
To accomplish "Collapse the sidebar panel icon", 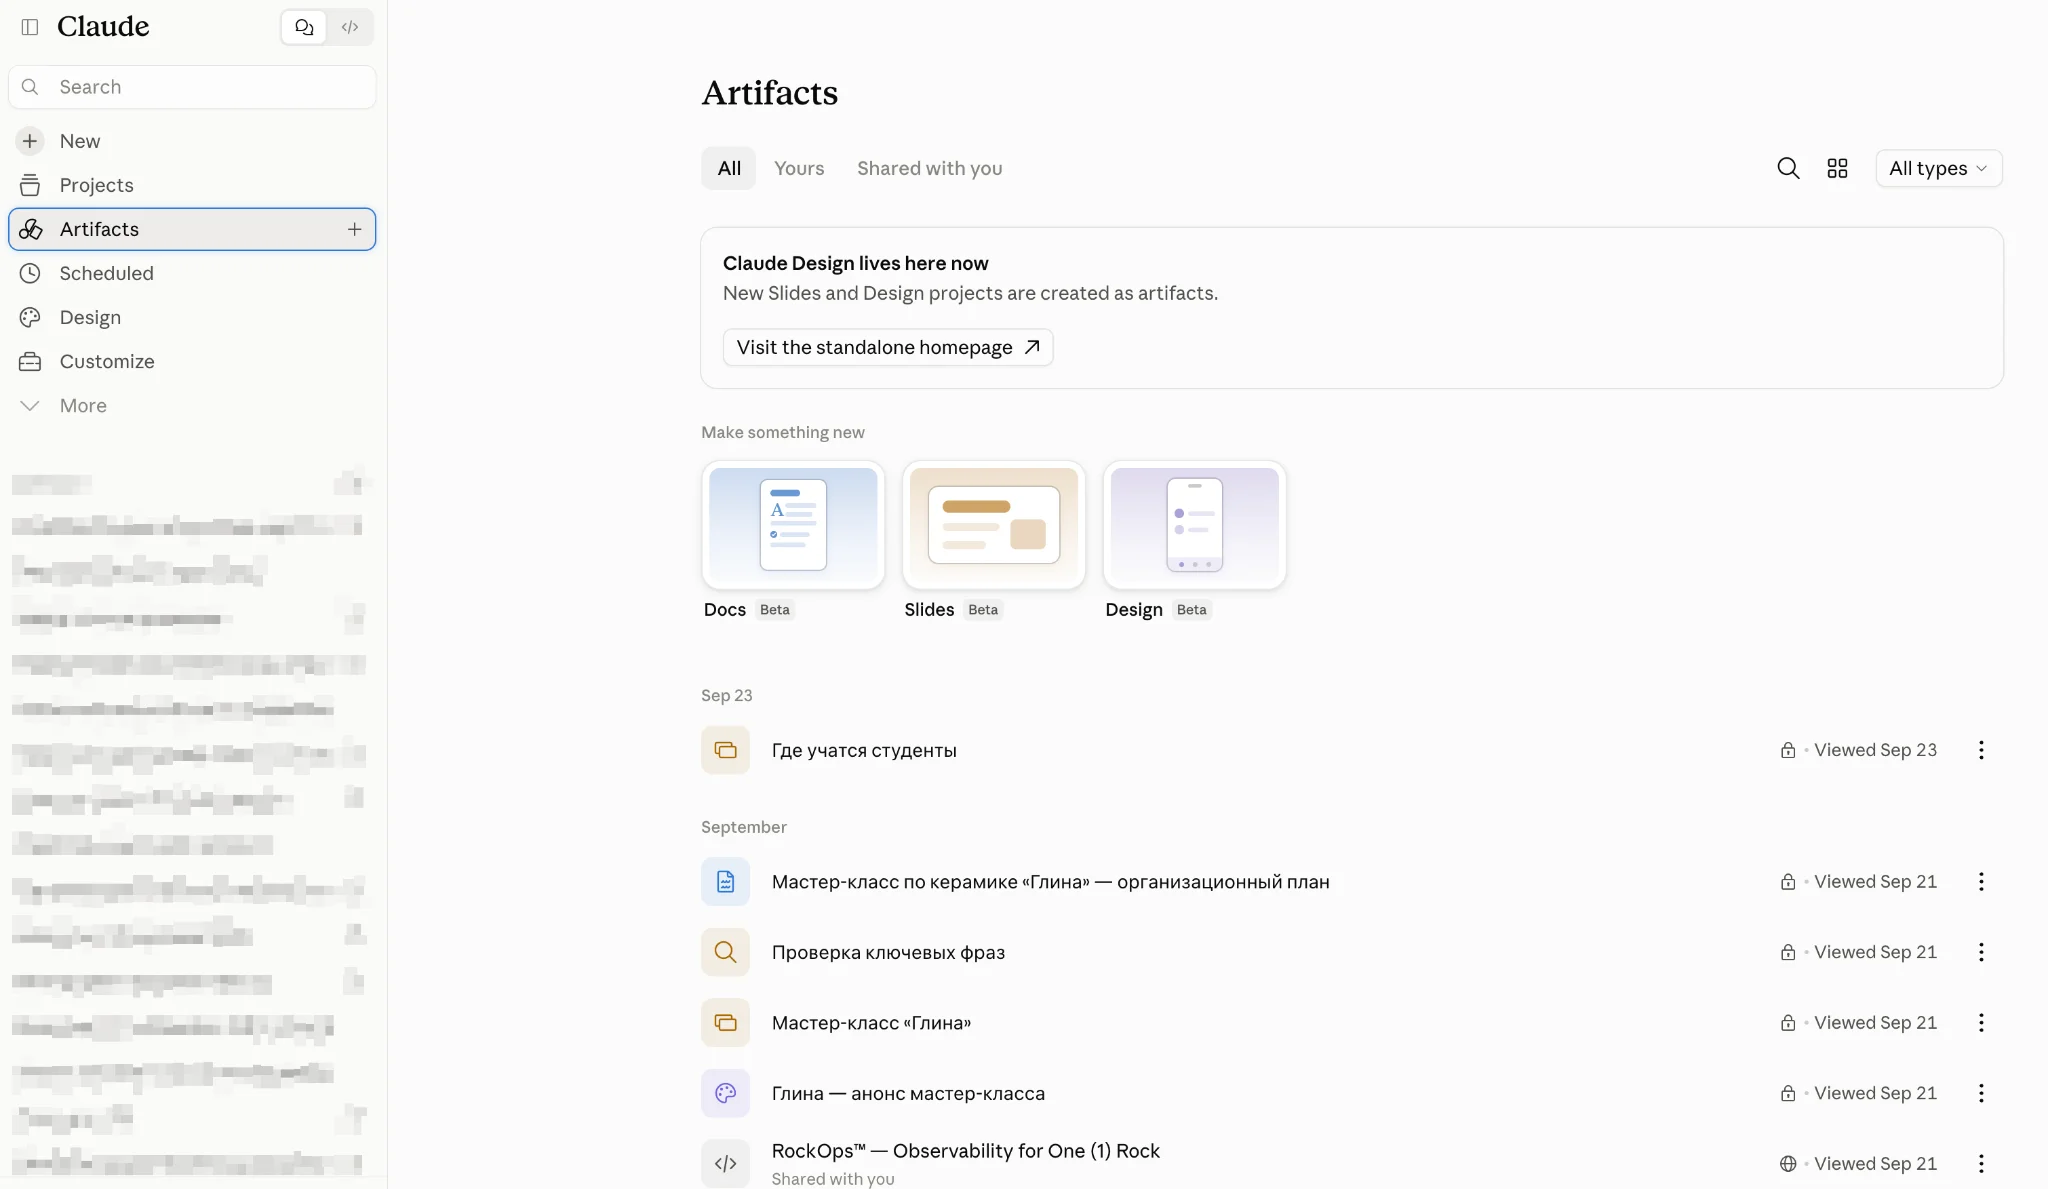I will click(30, 27).
